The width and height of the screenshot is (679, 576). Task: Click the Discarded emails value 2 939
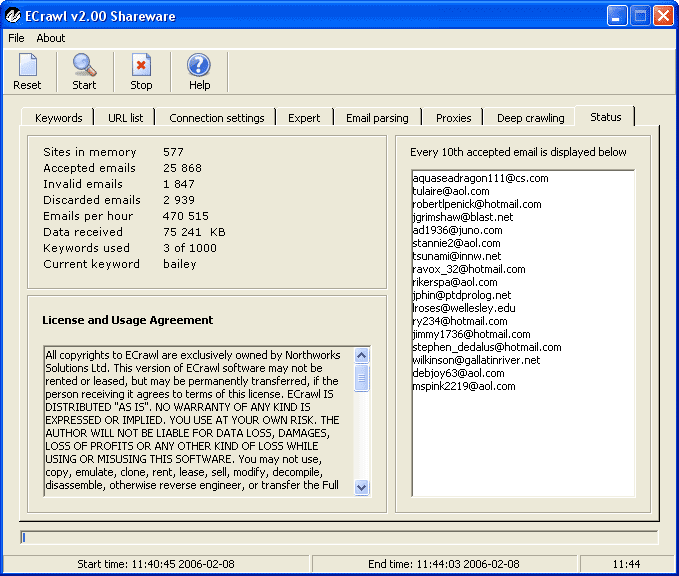[x=179, y=200]
